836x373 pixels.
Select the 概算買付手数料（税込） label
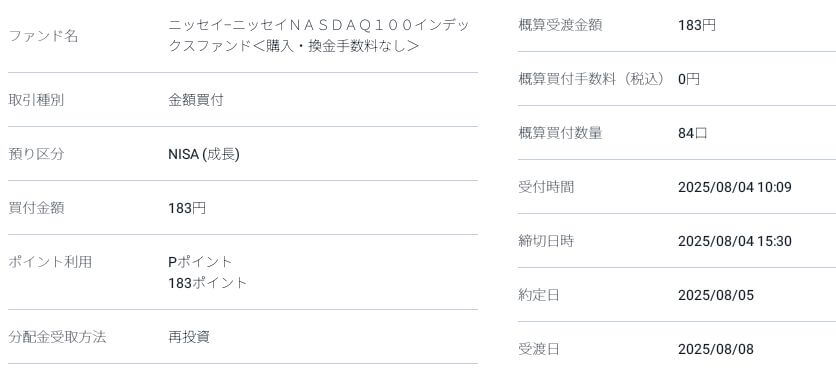coord(594,79)
